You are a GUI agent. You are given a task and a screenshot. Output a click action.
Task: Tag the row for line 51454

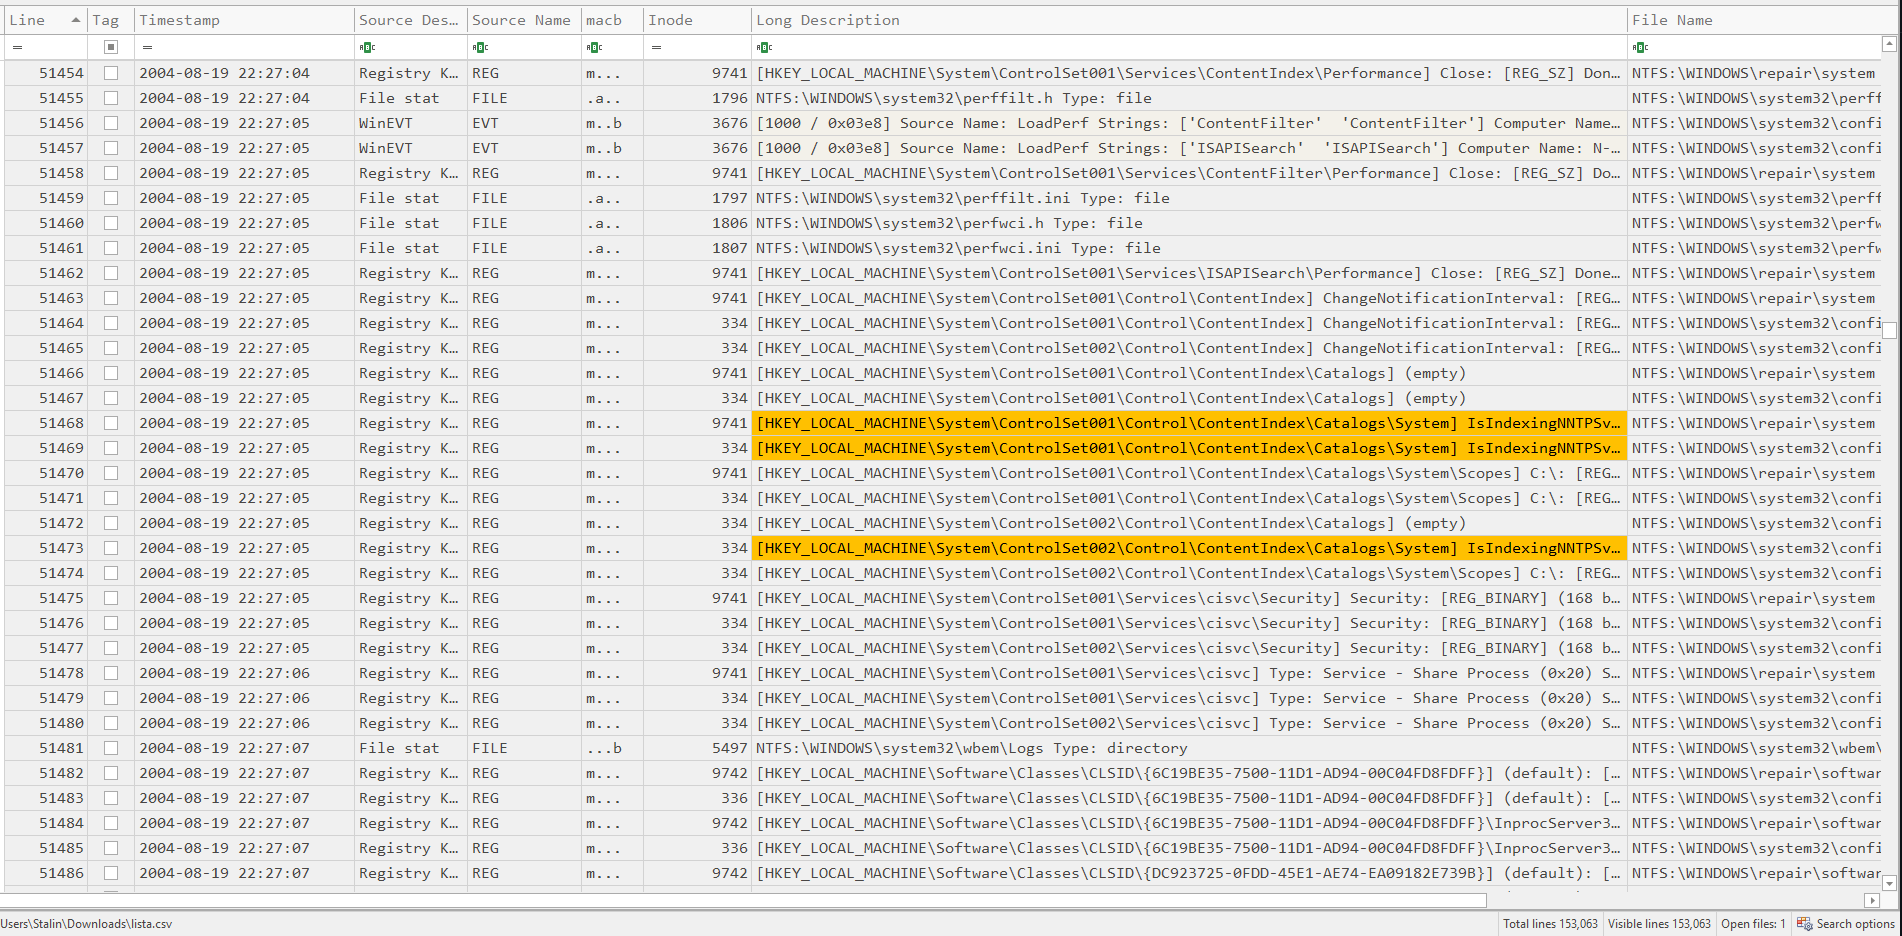click(x=111, y=73)
